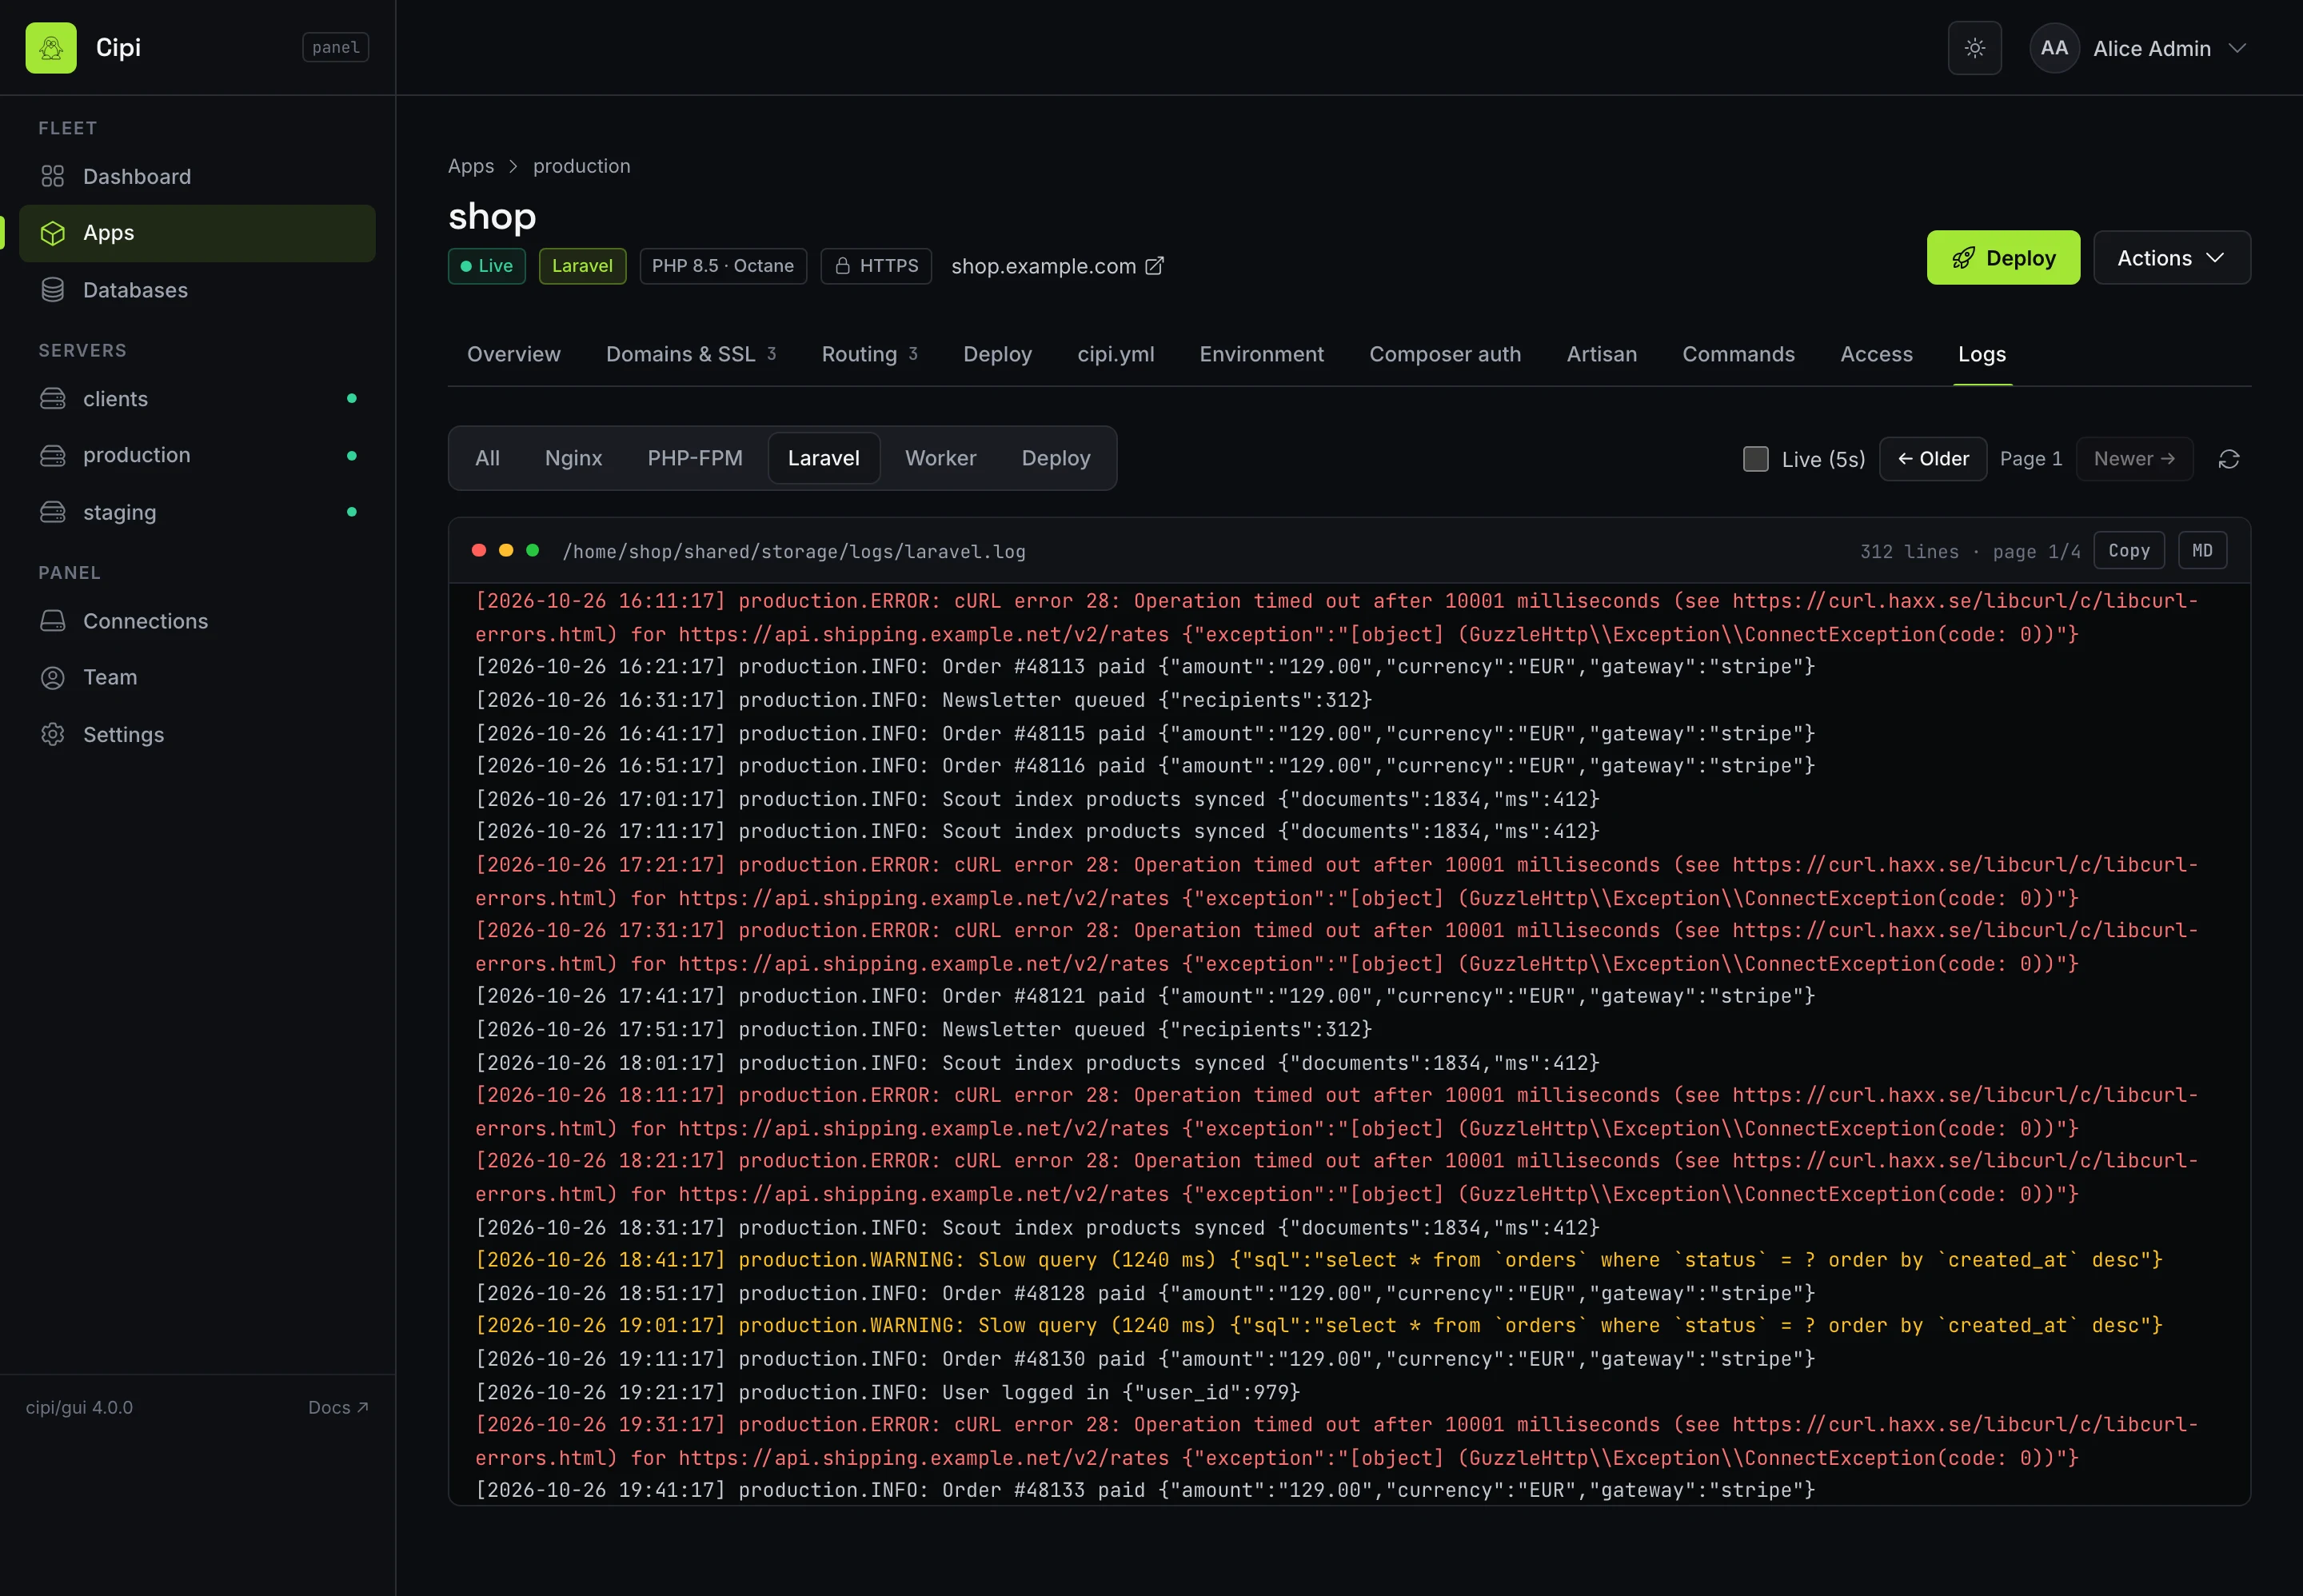Click the staging server icon
Image resolution: width=2303 pixels, height=1596 pixels.
[x=53, y=512]
